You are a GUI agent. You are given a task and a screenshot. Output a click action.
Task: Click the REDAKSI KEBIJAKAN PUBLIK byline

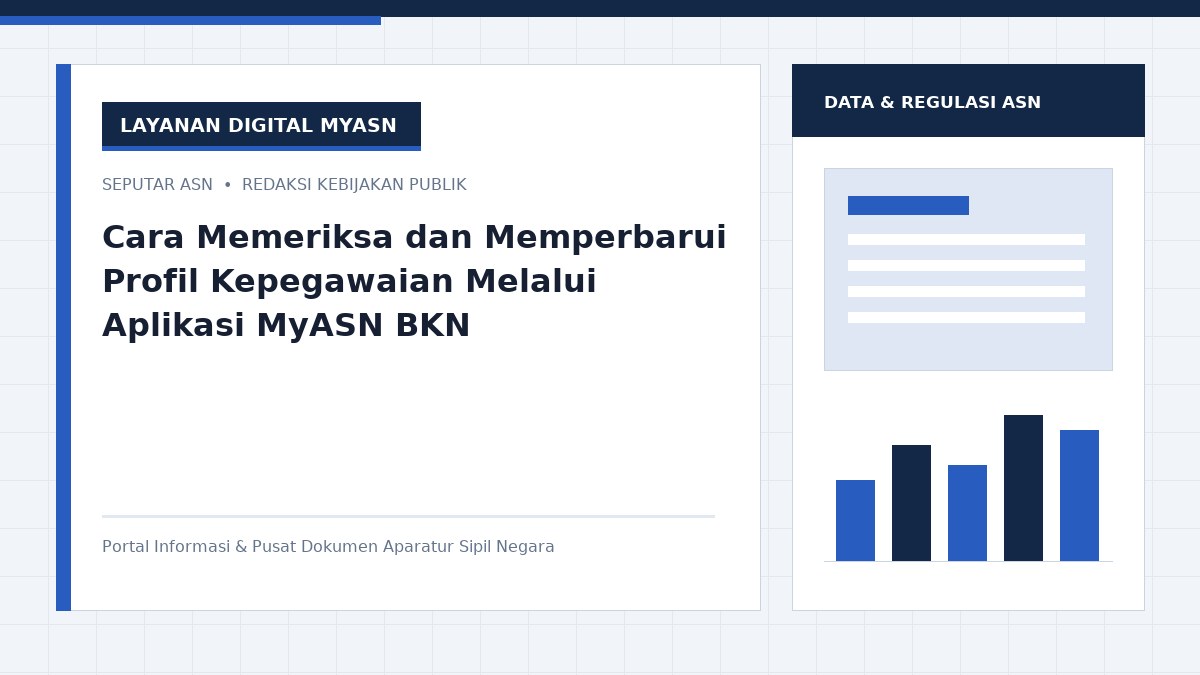354,185
